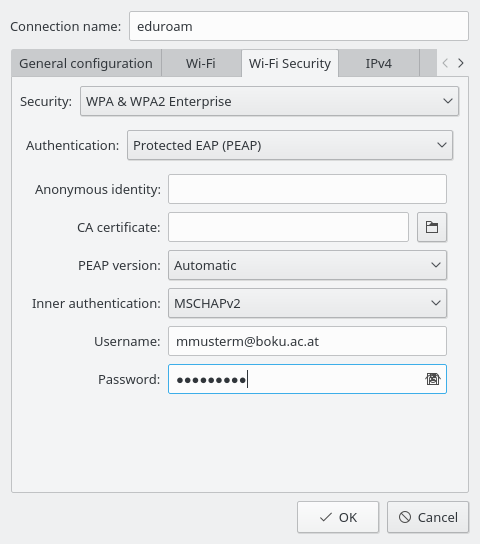Switch to the General configuration tab
This screenshot has height=544, width=480.
click(x=86, y=63)
